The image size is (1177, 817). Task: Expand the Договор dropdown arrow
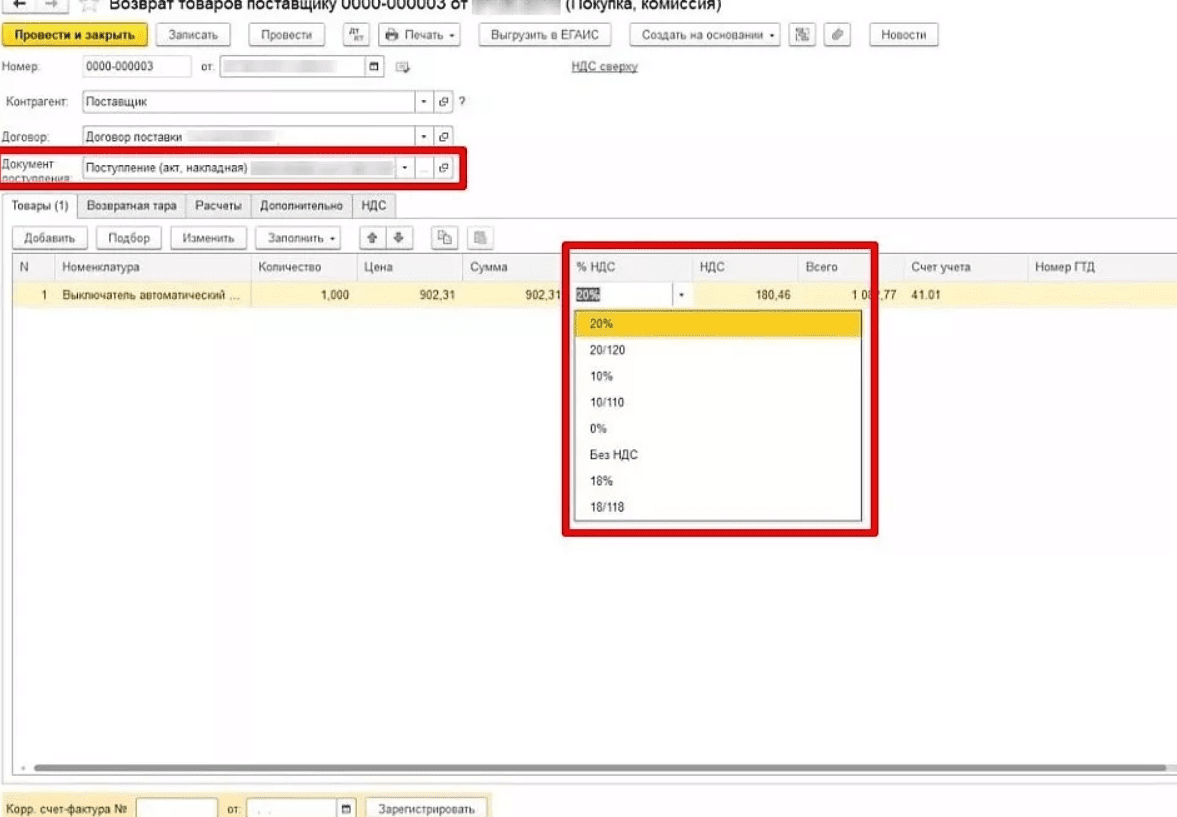coord(424,136)
